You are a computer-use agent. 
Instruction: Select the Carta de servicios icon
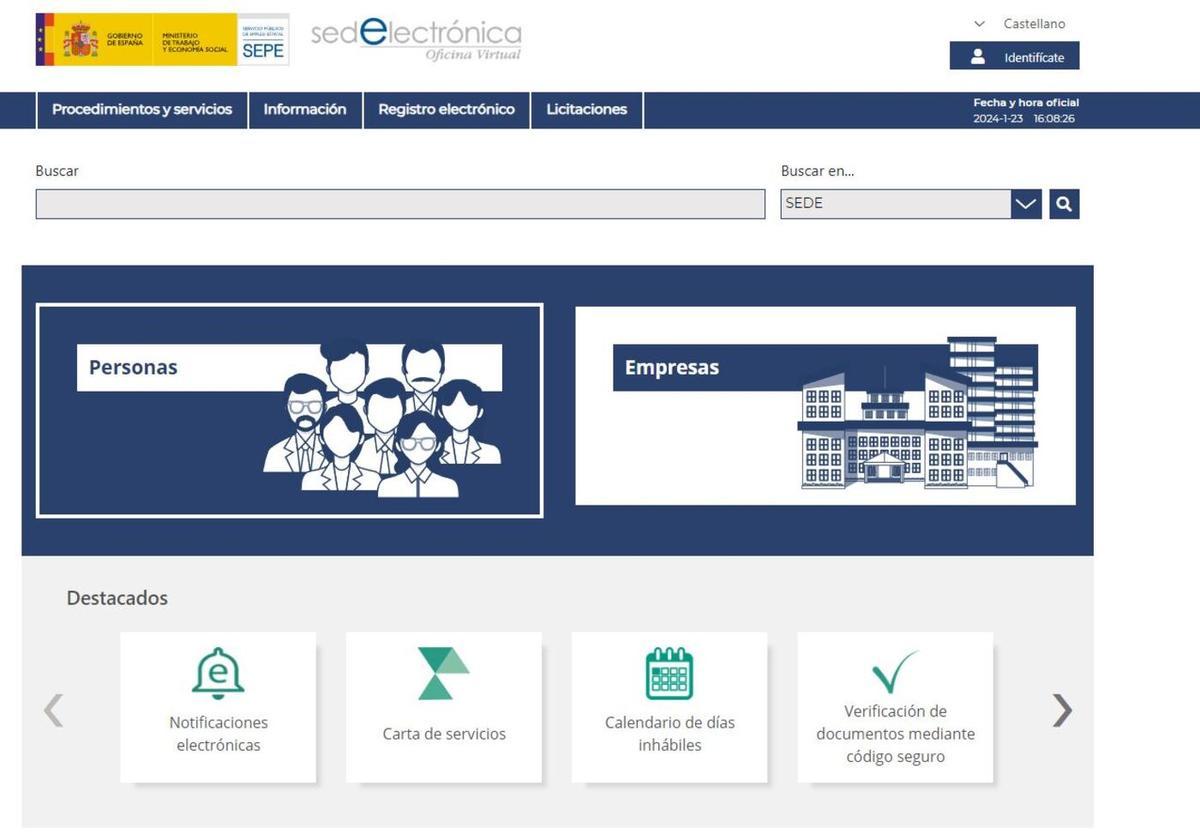coord(444,670)
